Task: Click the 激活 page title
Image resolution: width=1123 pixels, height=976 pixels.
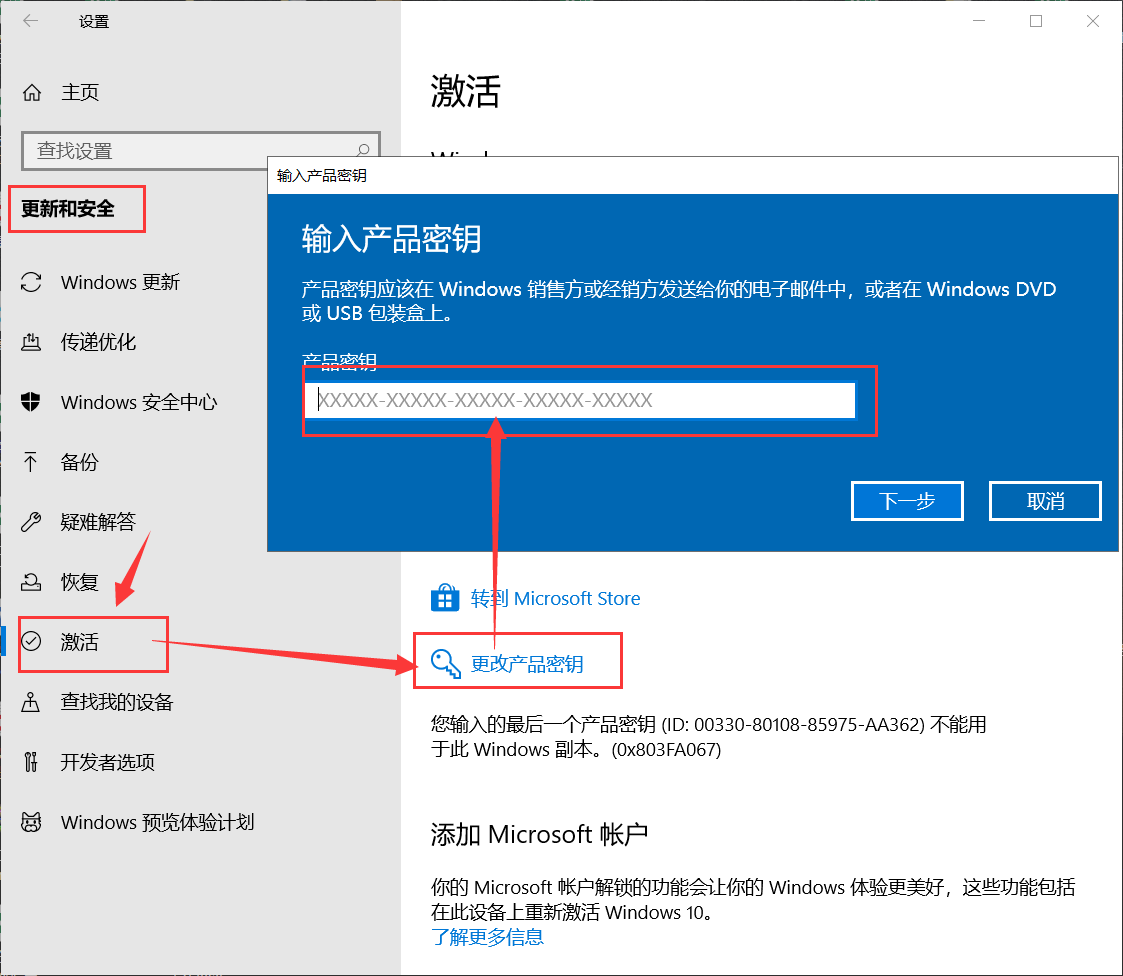Action: coord(466,92)
